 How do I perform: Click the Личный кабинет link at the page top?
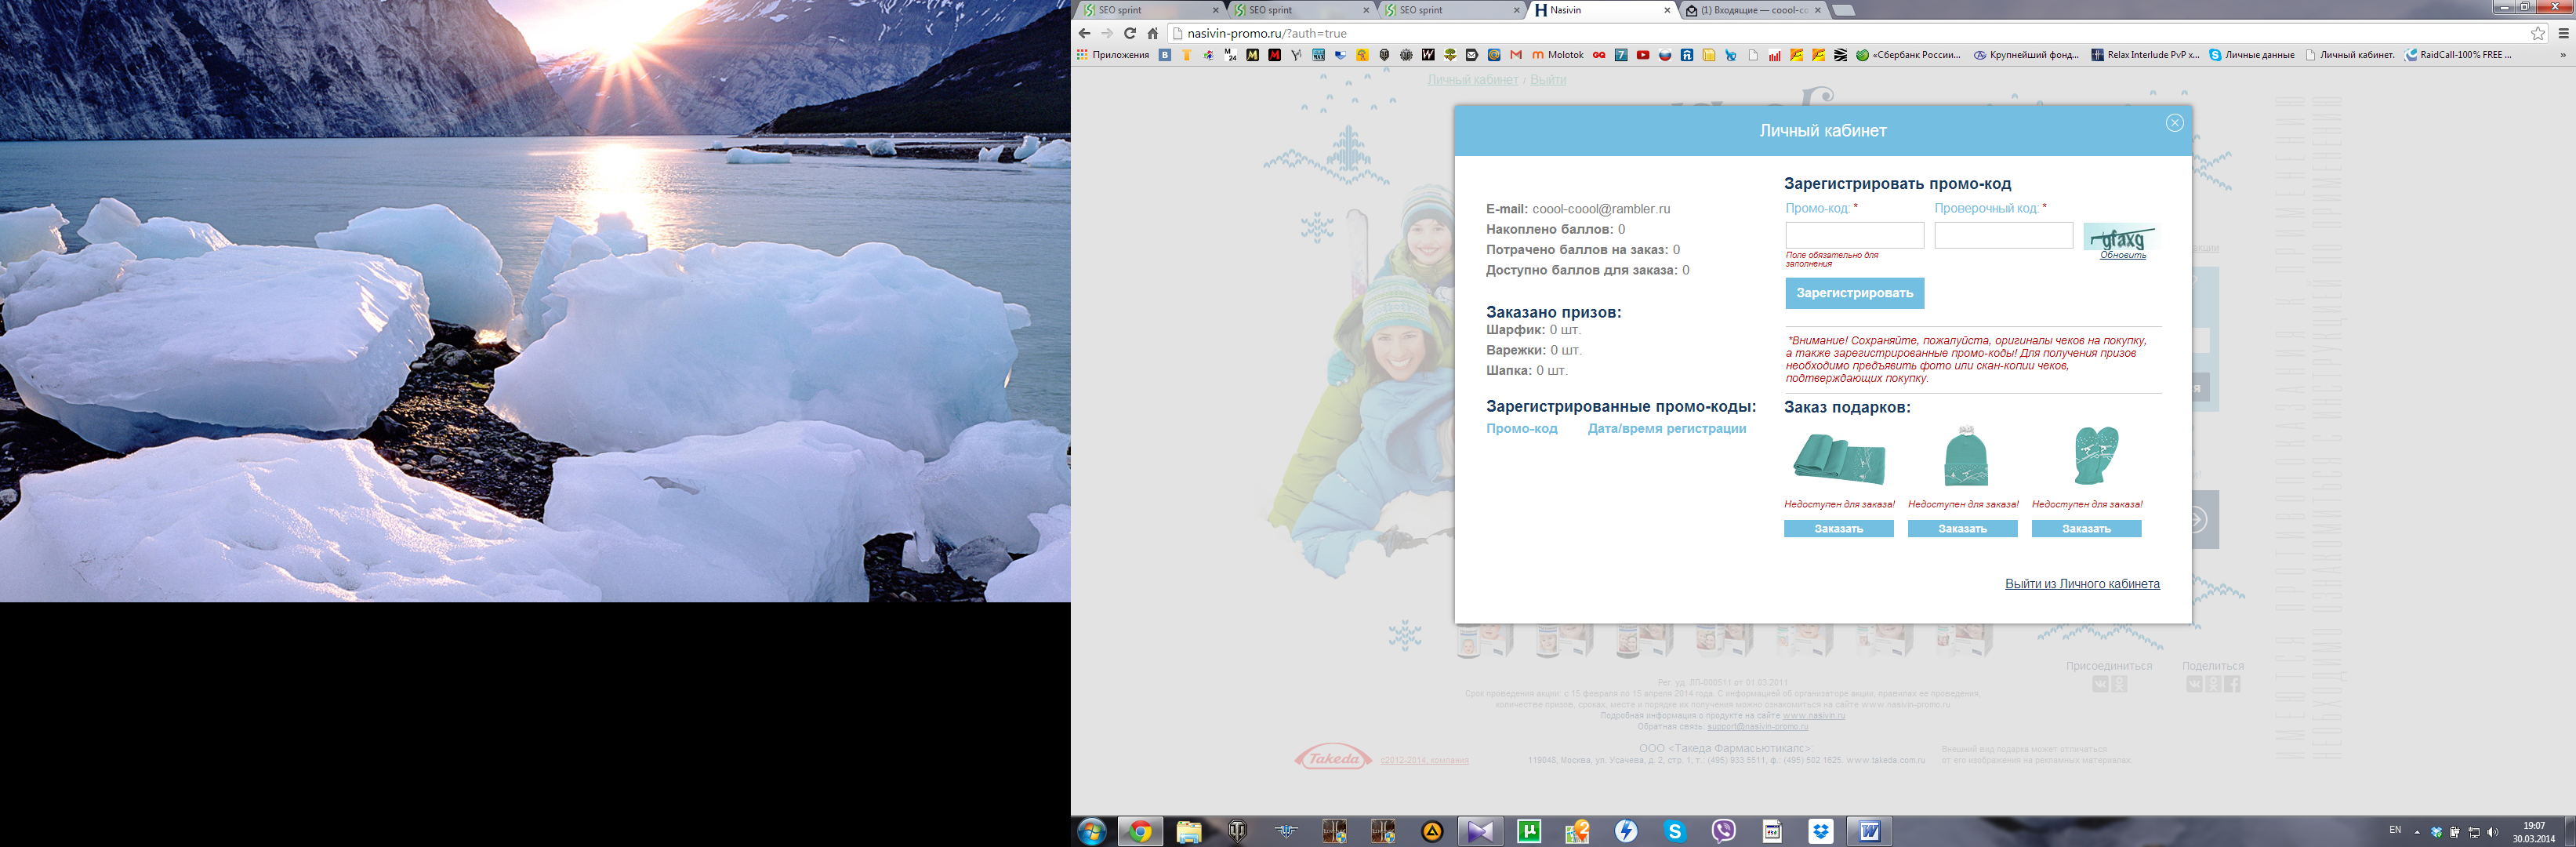pyautogui.click(x=1473, y=80)
